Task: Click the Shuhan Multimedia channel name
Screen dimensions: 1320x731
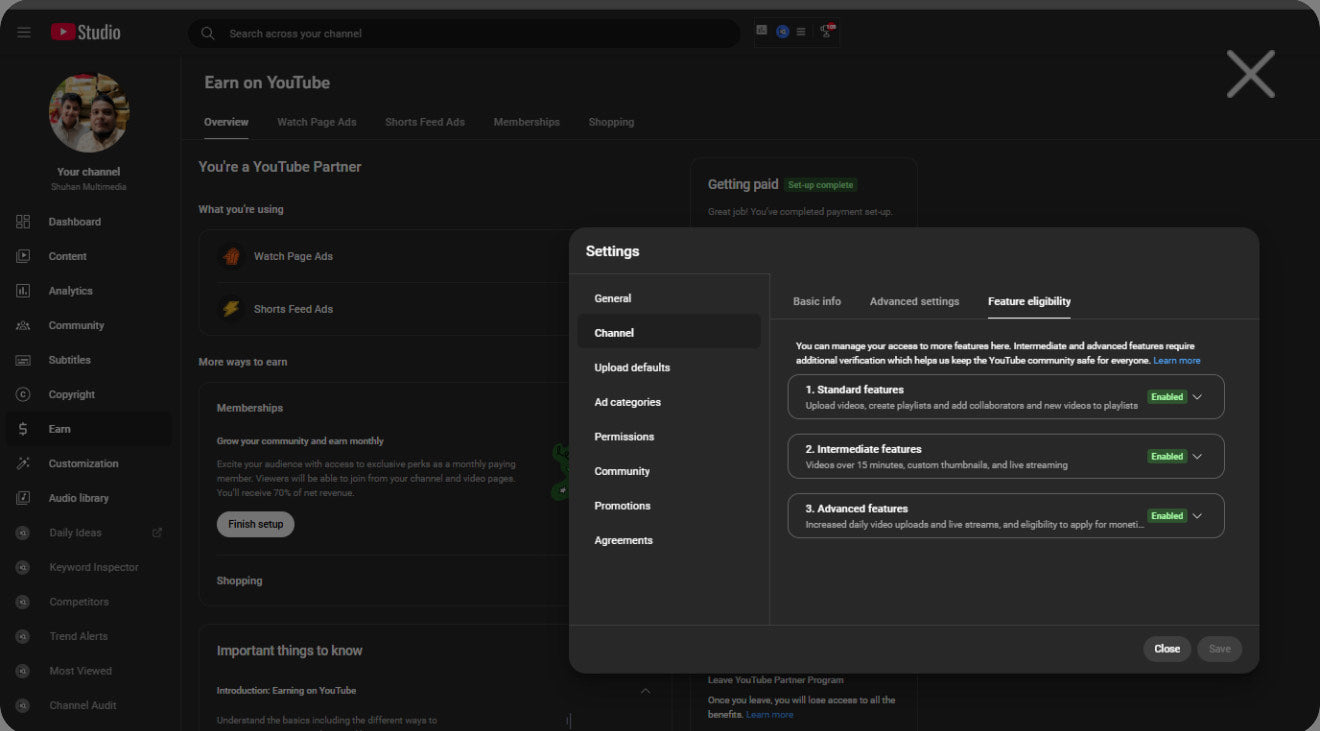Action: [88, 187]
